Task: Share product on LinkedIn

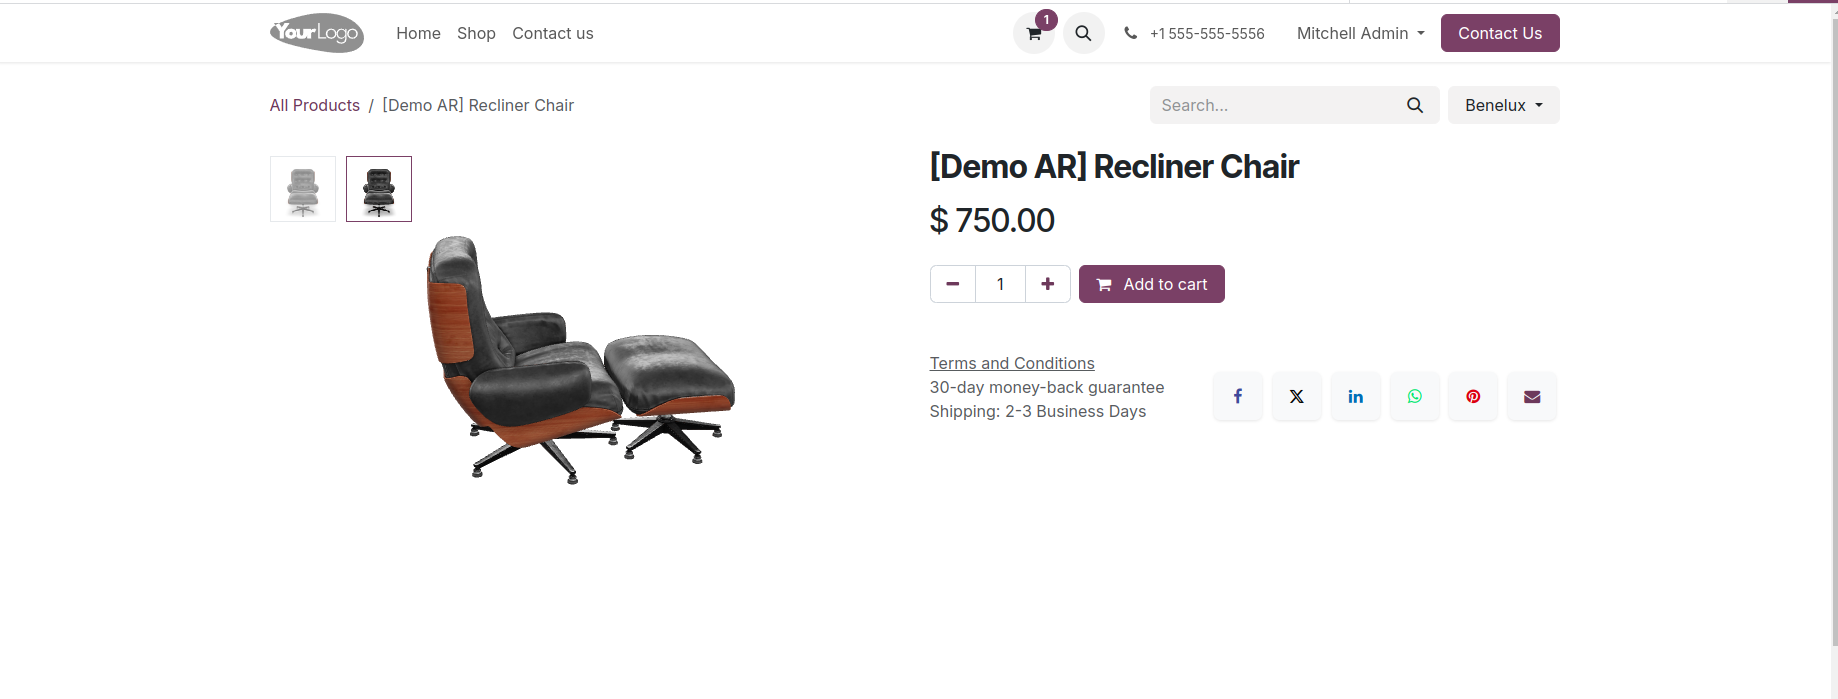Action: [1356, 396]
